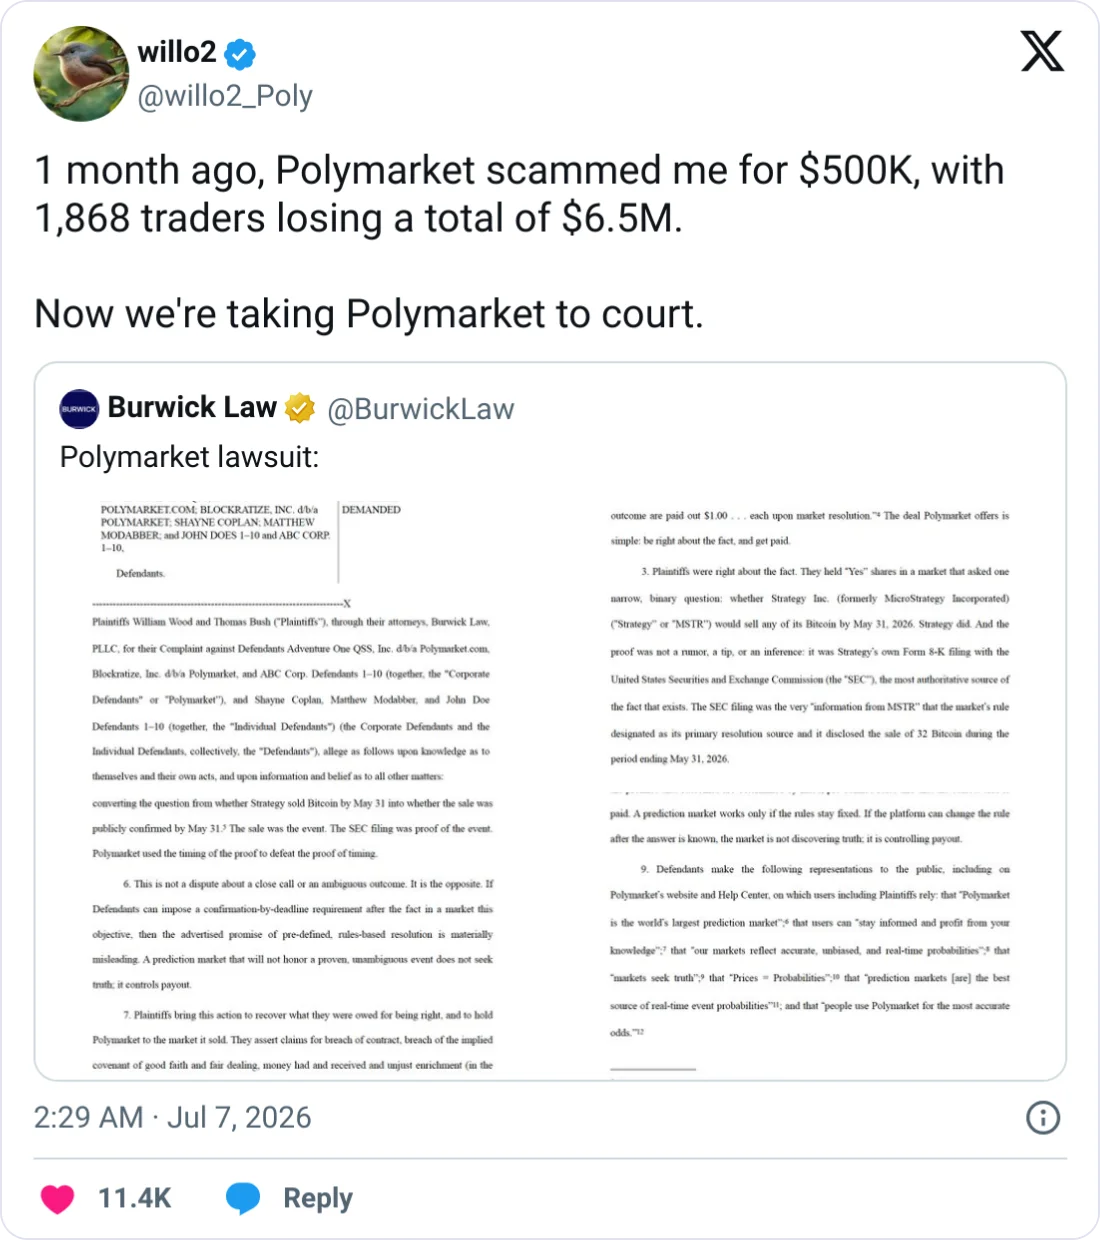Screen dimensions: 1100x1240
Task: Click the X logo icon
Action: point(1042,51)
